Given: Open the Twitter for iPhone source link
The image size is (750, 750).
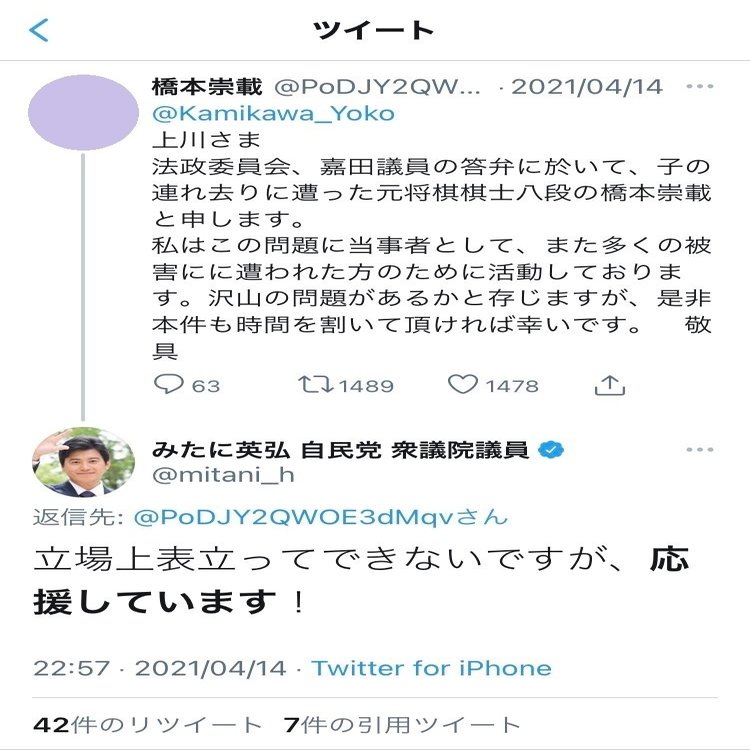Looking at the screenshot, I should click(x=431, y=668).
